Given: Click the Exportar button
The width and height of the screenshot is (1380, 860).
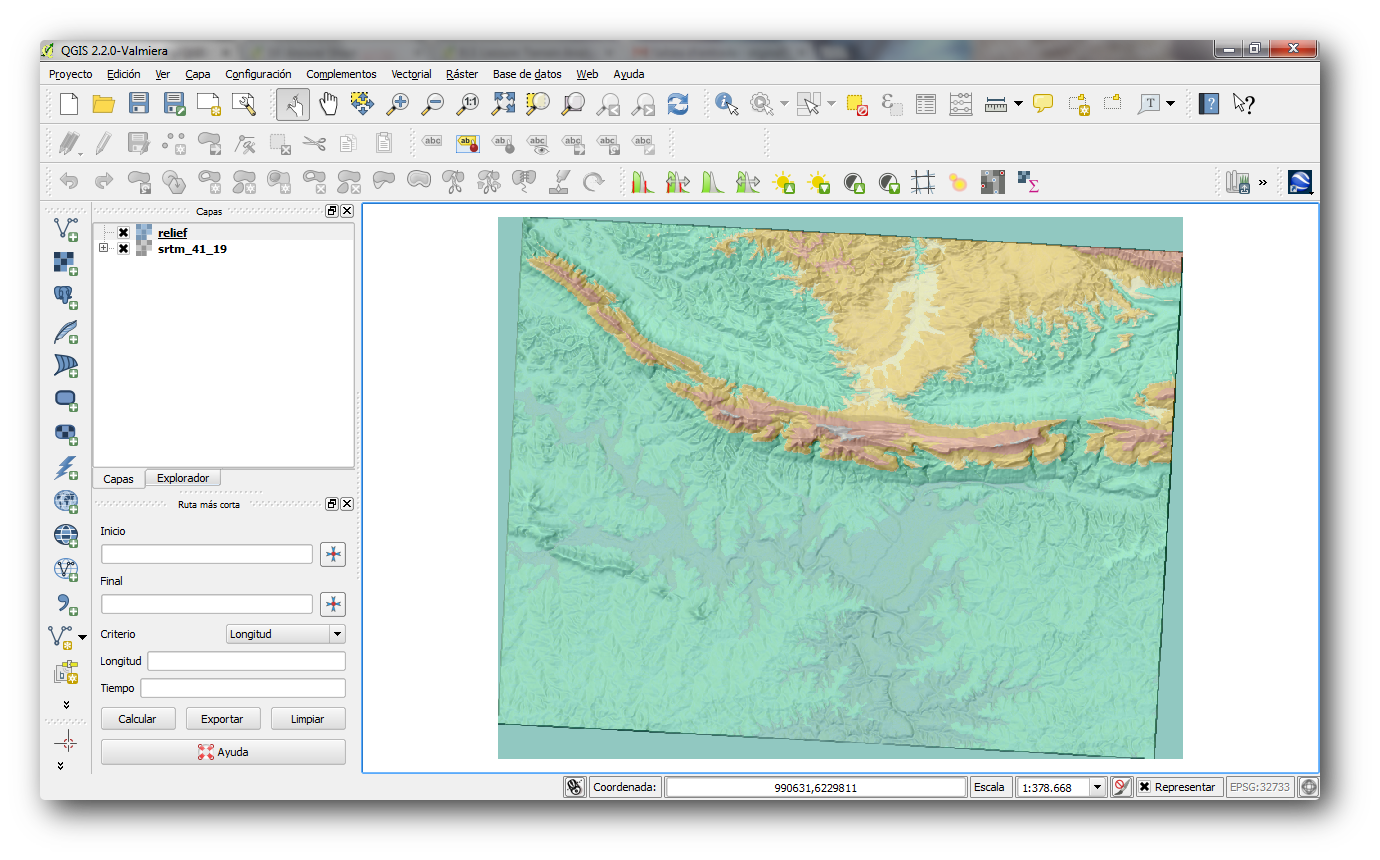Looking at the screenshot, I should pyautogui.click(x=222, y=719).
